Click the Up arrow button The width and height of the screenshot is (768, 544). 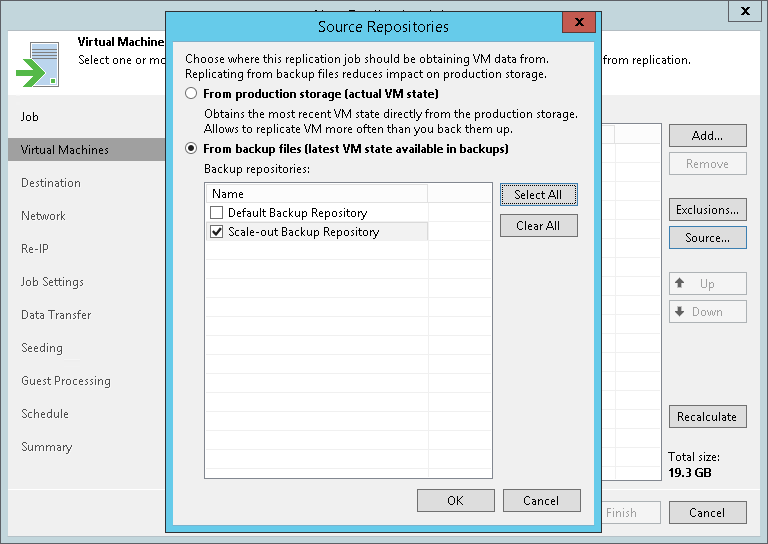coord(708,284)
